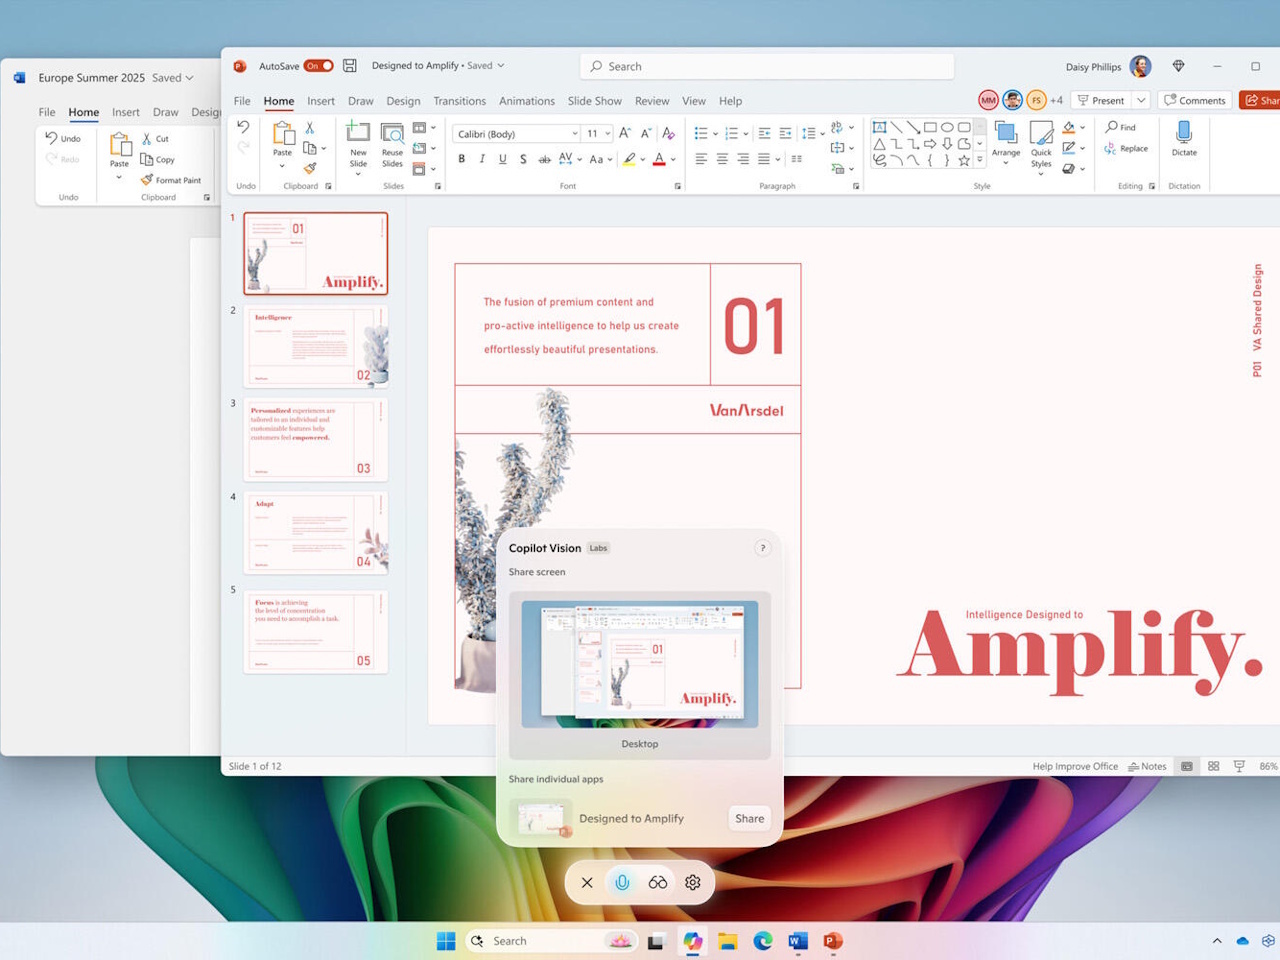This screenshot has width=1280, height=960.
Task: Toggle Strikethrough in PowerPoint
Action: (544, 159)
